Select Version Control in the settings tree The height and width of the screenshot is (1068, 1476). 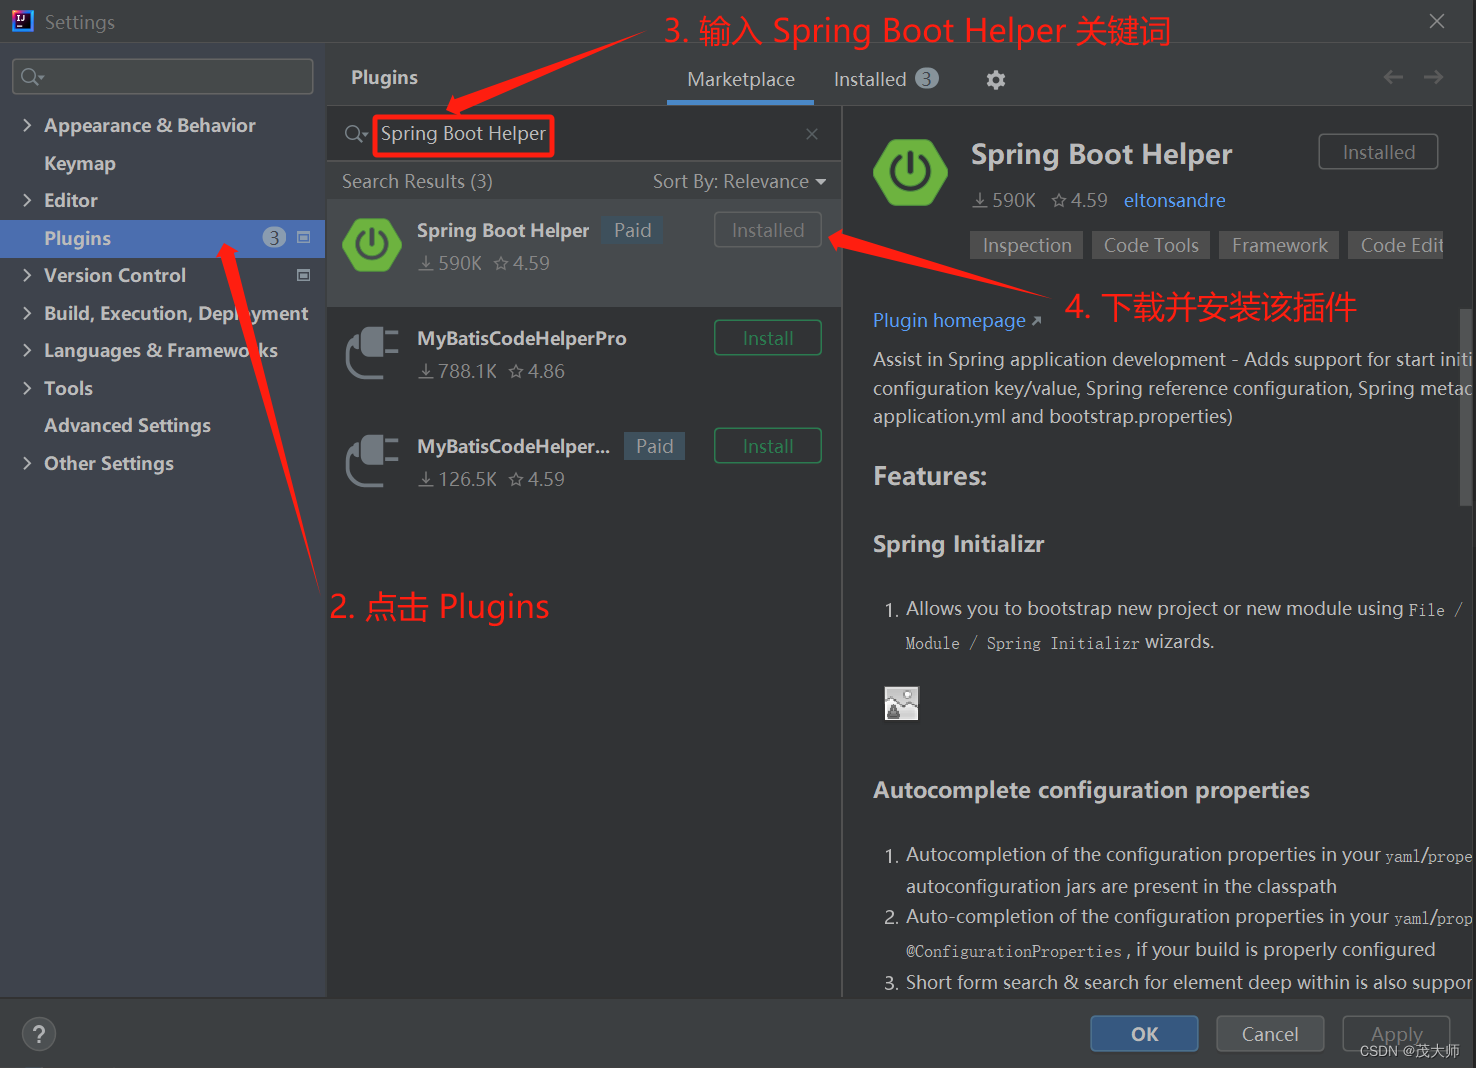[x=114, y=275]
